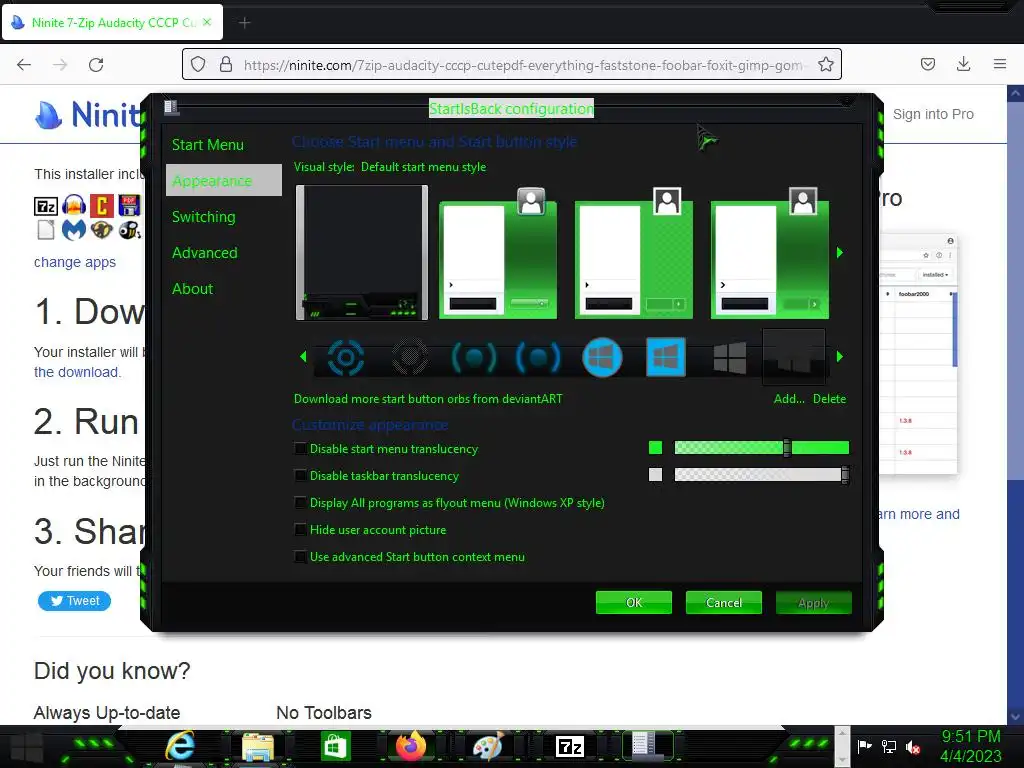Open 7-Zip from the taskbar
This screenshot has width=1024, height=768.
coord(569,746)
